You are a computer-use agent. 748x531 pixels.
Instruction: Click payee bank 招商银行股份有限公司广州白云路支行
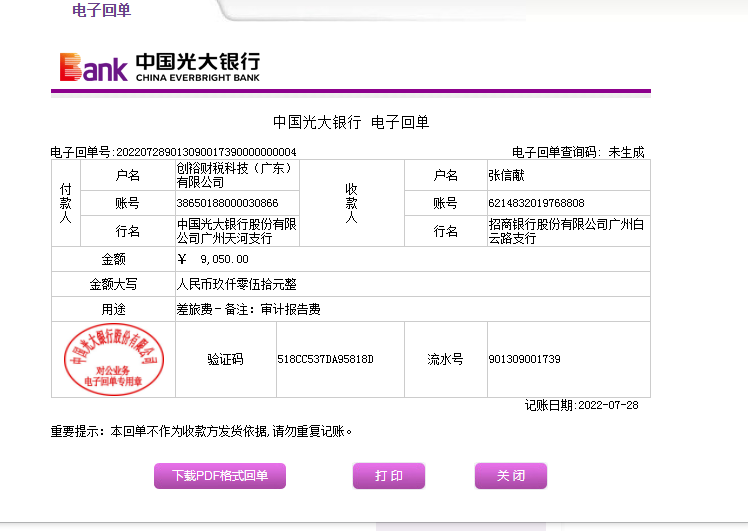566,231
